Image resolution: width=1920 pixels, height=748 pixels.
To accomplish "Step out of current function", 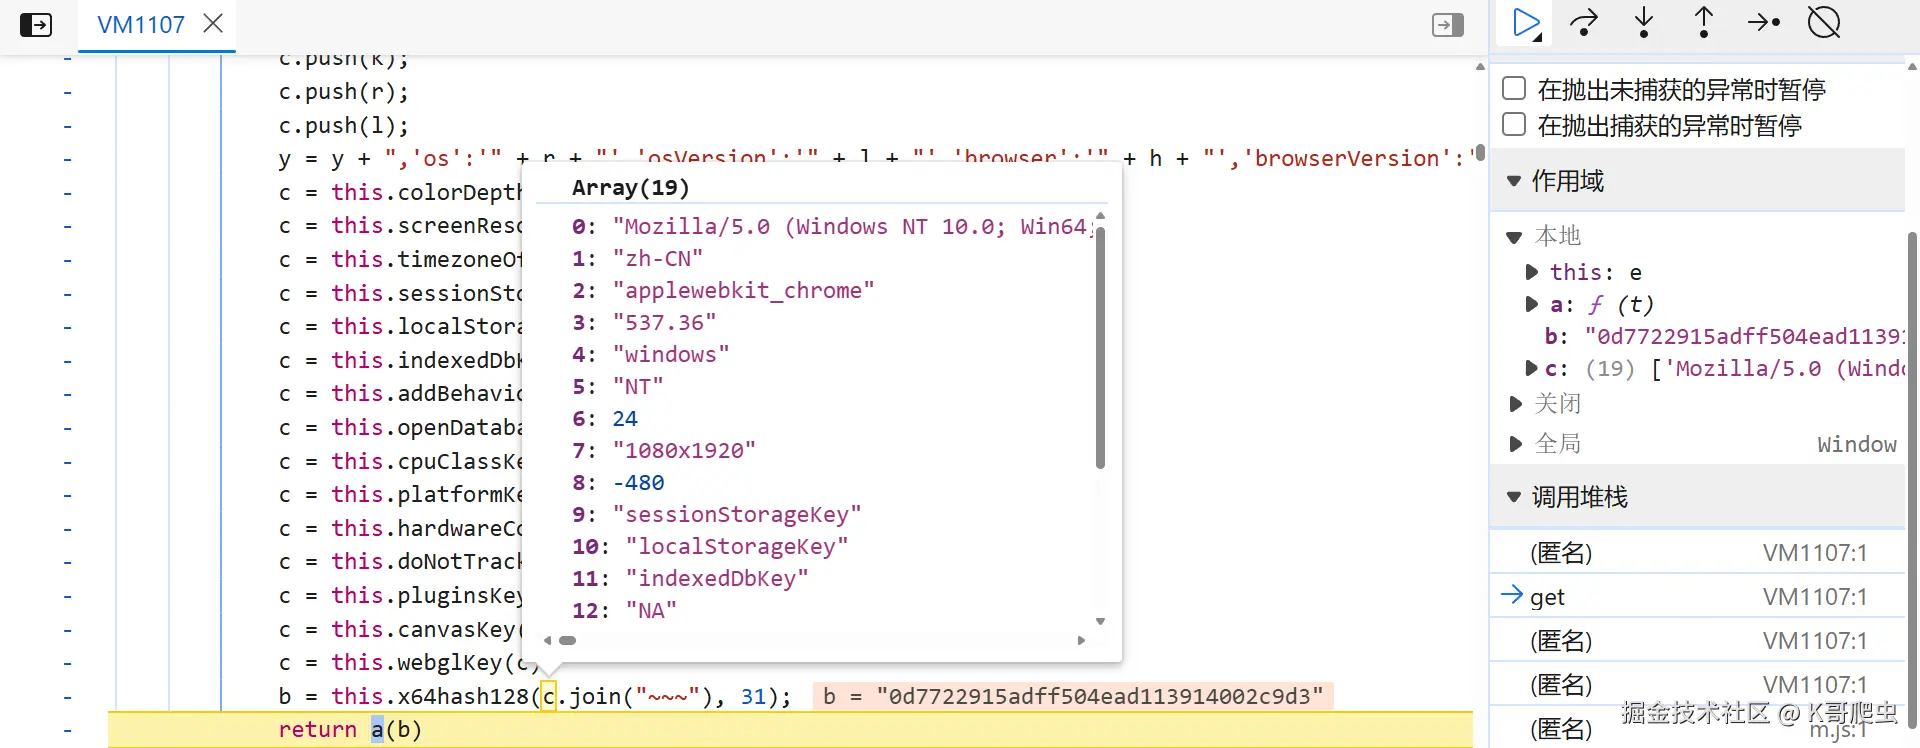I will pyautogui.click(x=1704, y=22).
